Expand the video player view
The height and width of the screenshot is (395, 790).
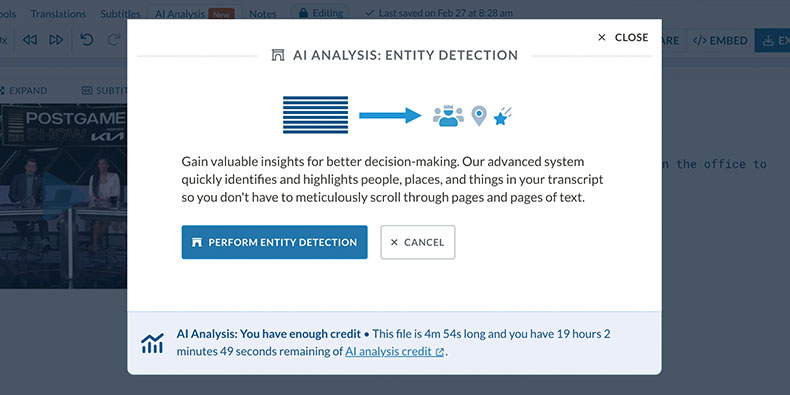point(24,91)
